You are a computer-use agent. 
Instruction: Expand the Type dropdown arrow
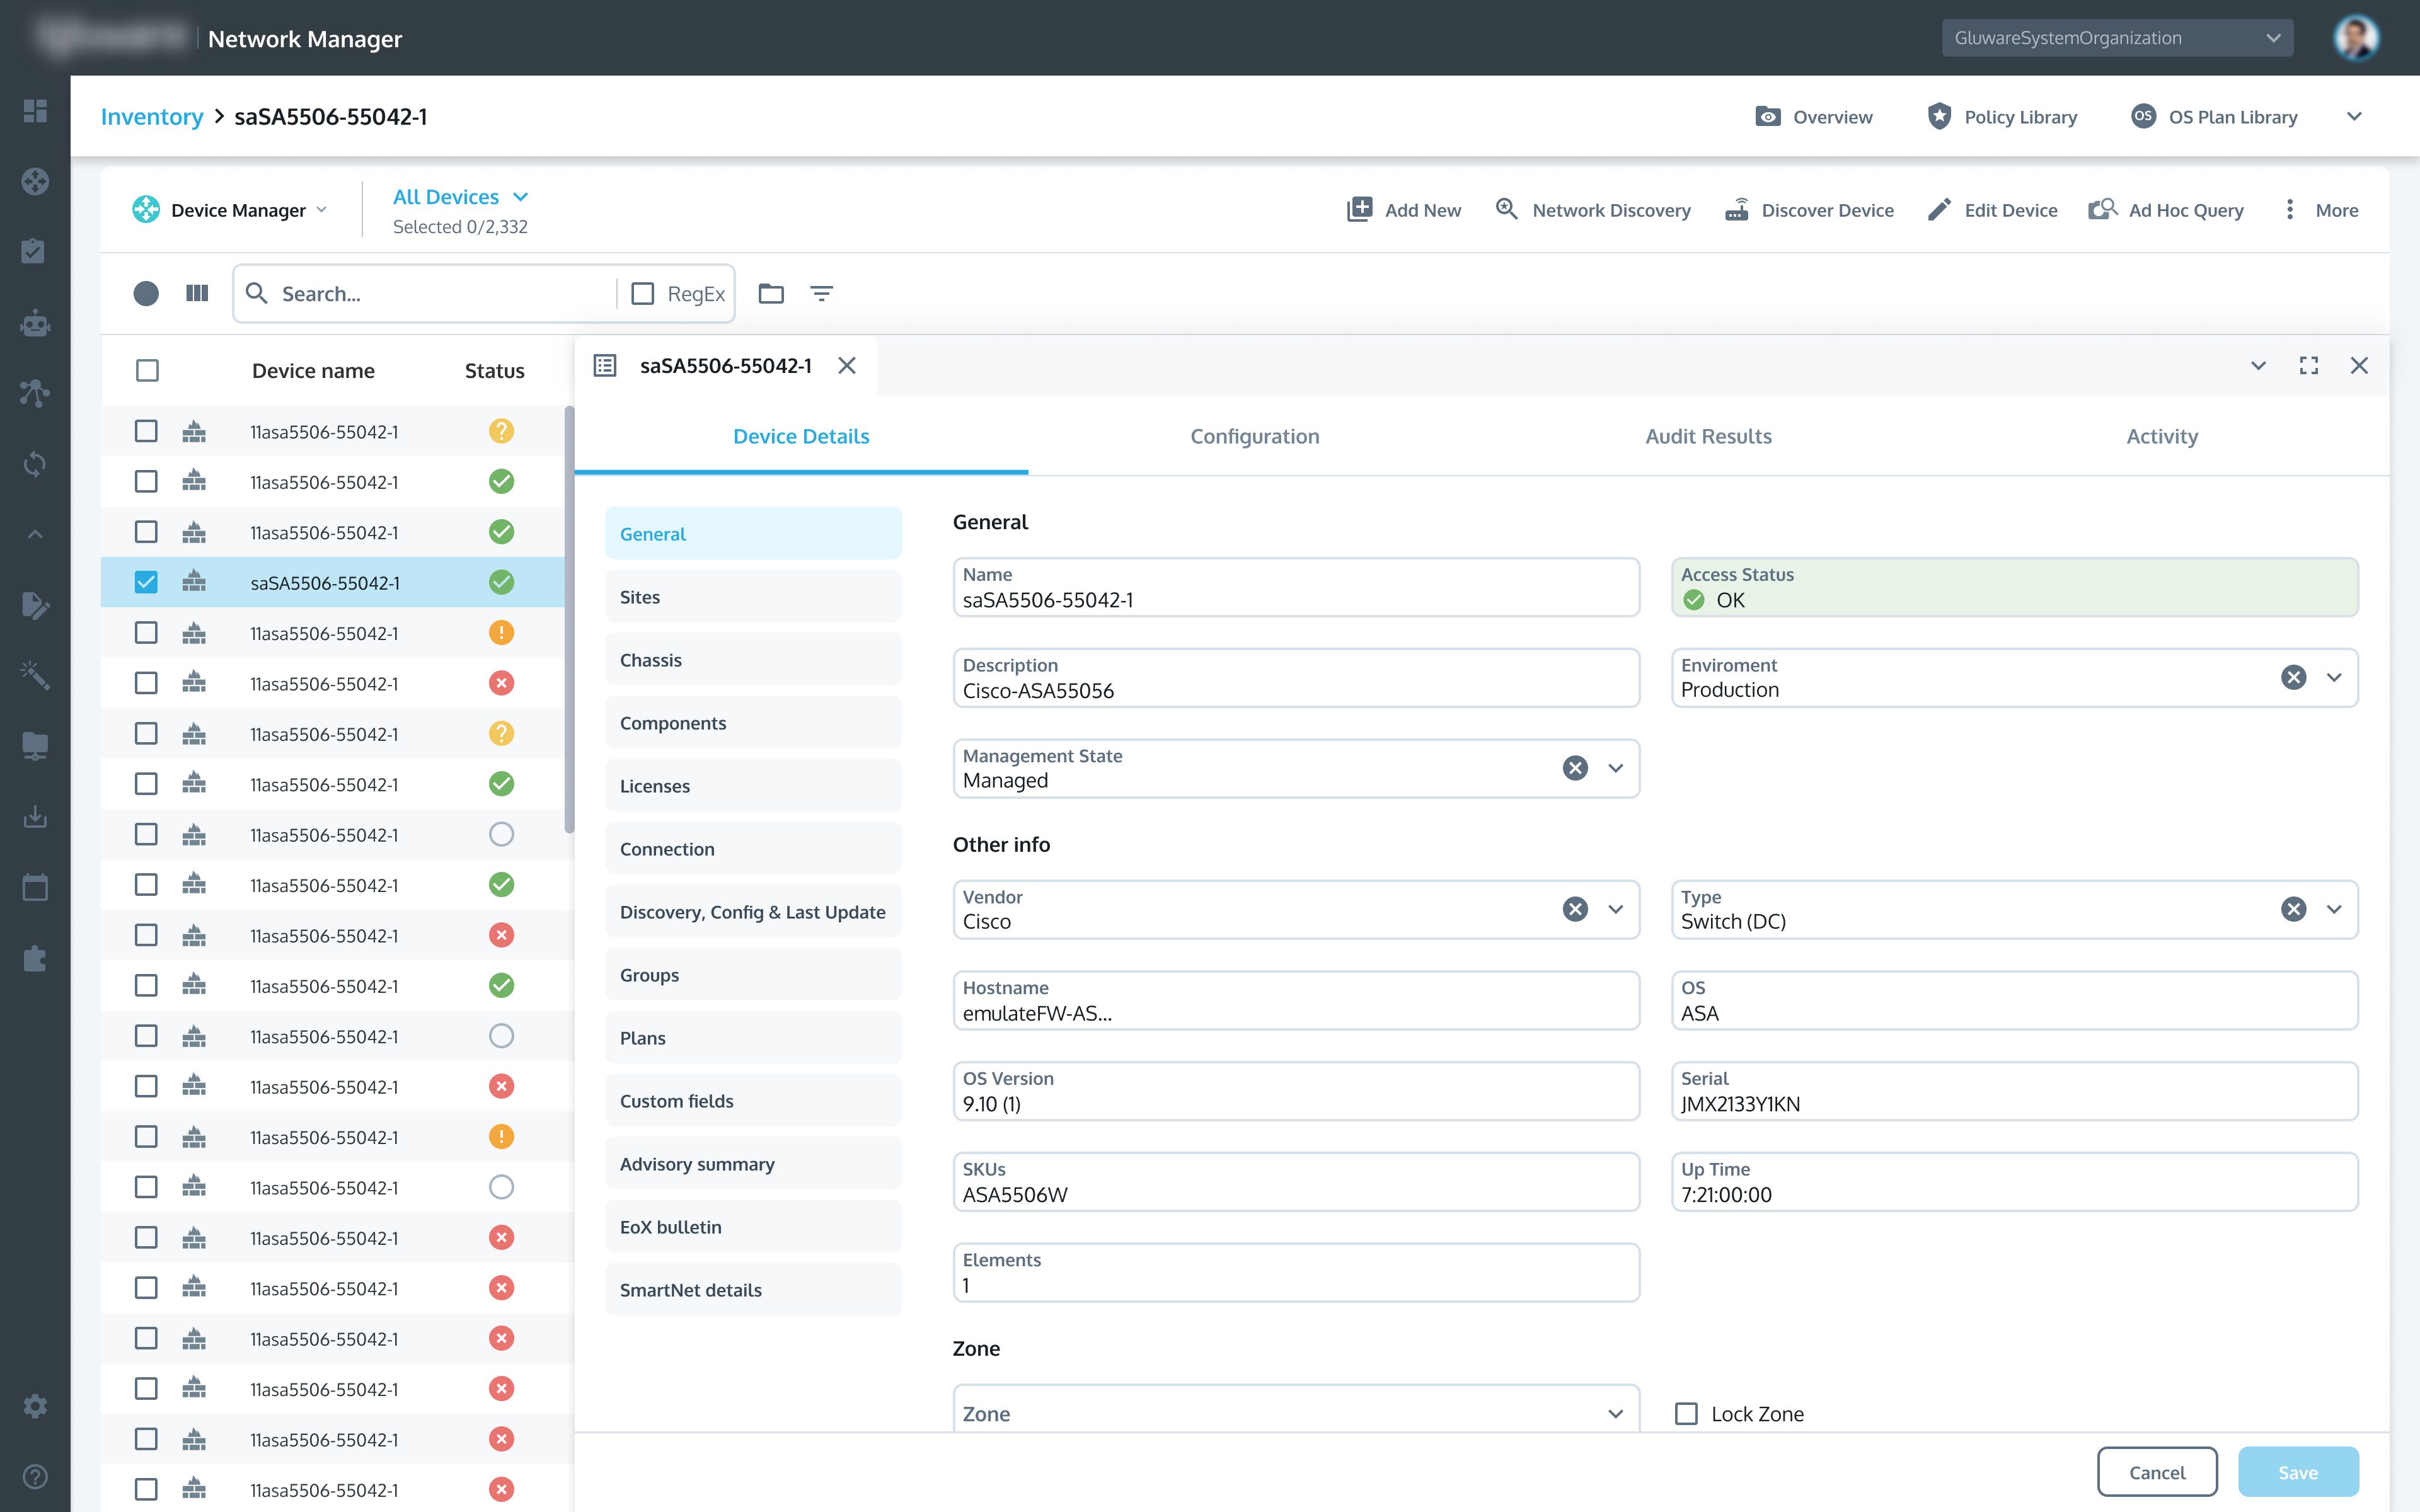pos(2334,909)
